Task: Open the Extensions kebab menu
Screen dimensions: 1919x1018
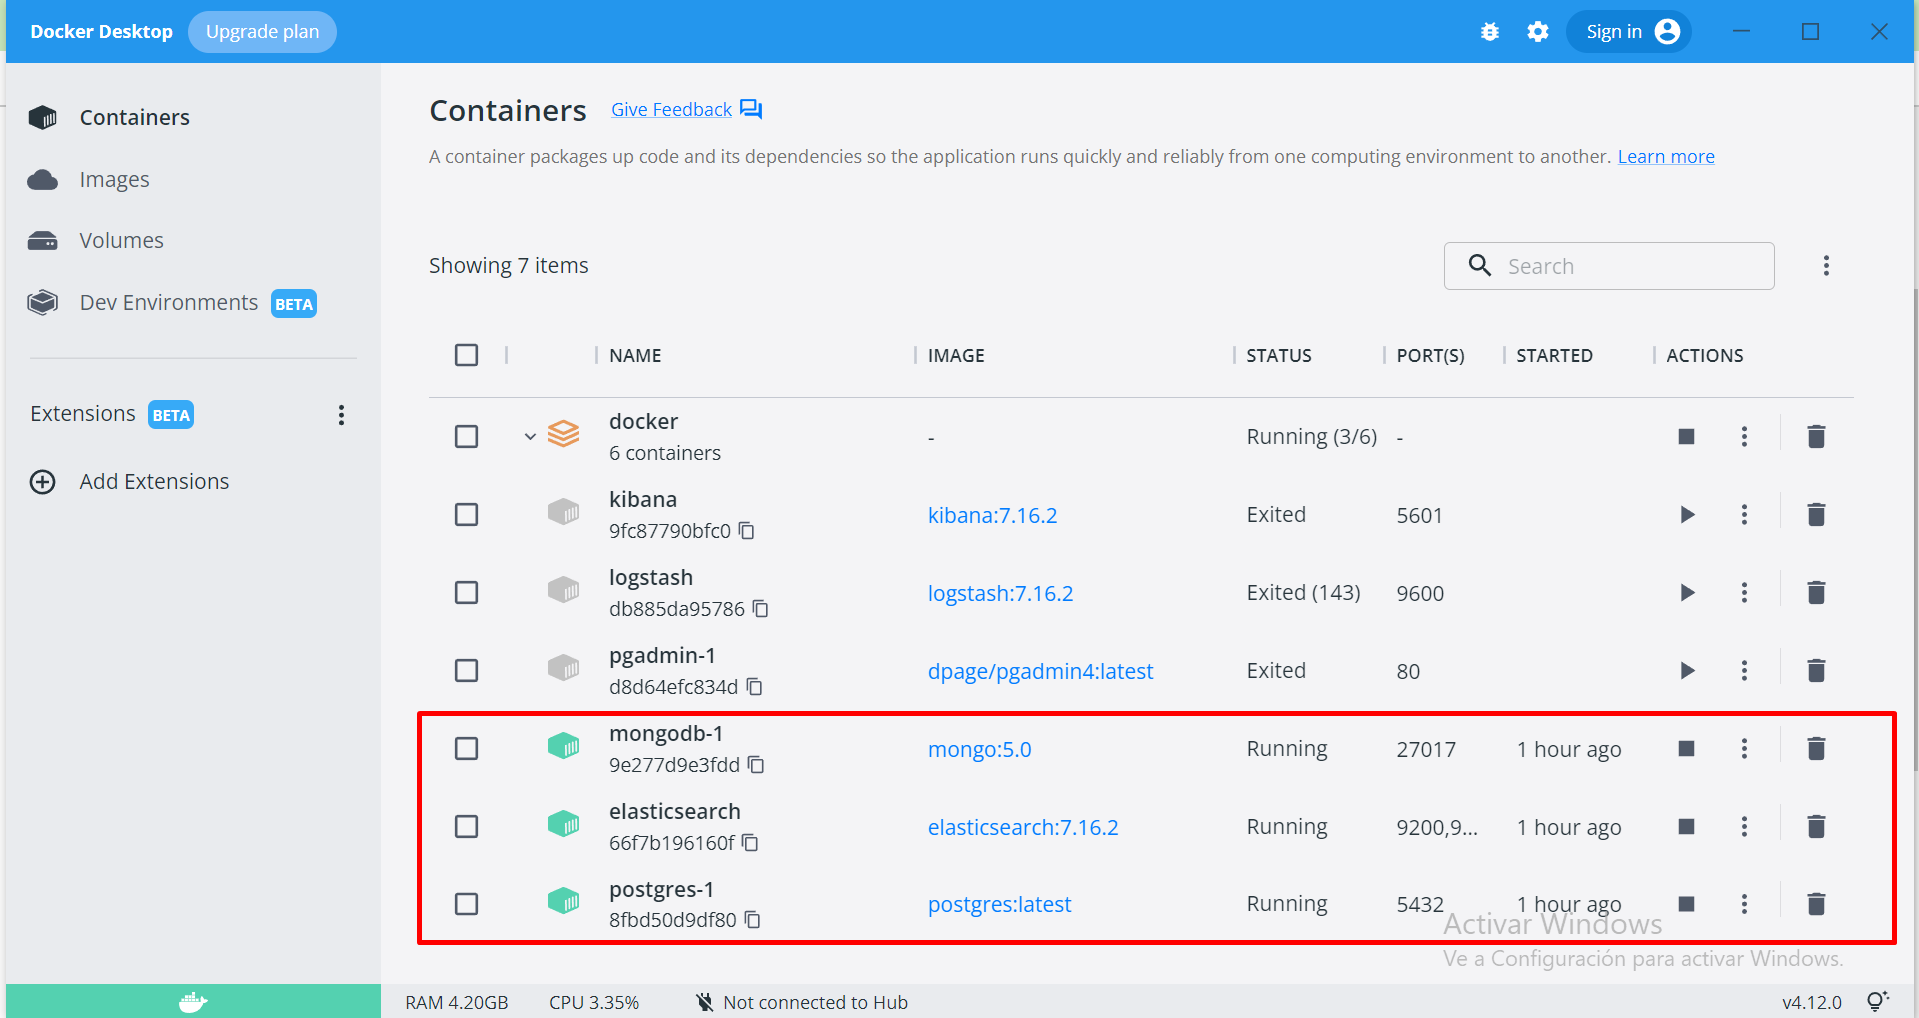Action: pyautogui.click(x=341, y=415)
